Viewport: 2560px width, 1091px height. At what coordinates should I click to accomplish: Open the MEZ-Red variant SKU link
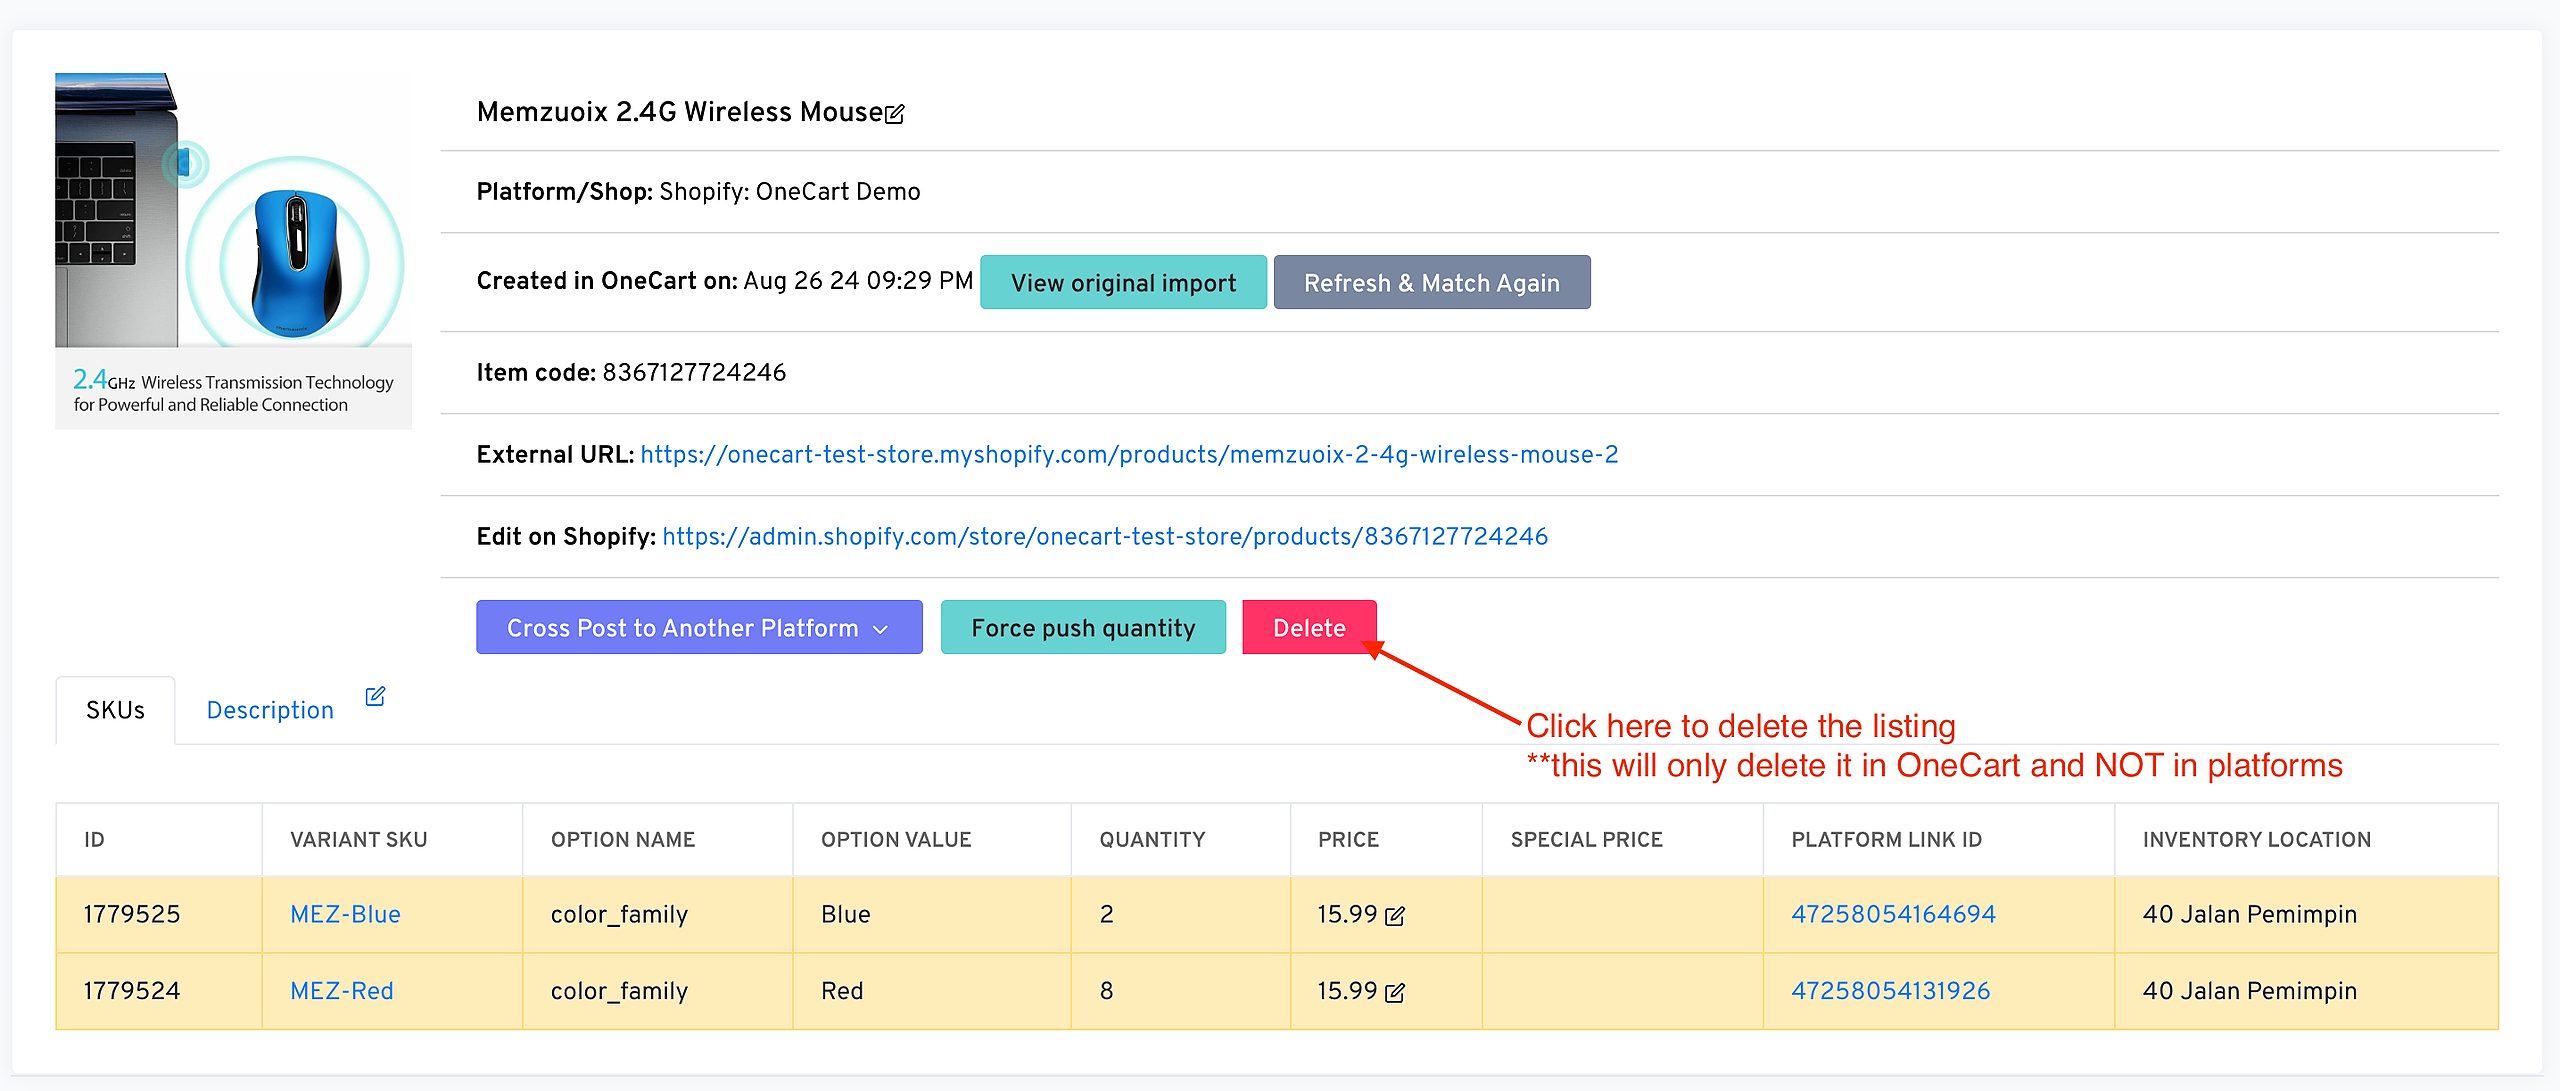pyautogui.click(x=341, y=991)
